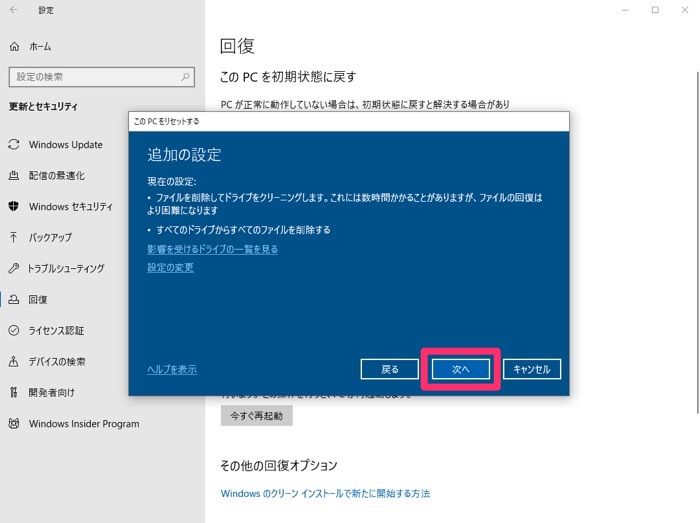Click この PC をリセットする dialog title
700x523 pixels.
(x=167, y=121)
